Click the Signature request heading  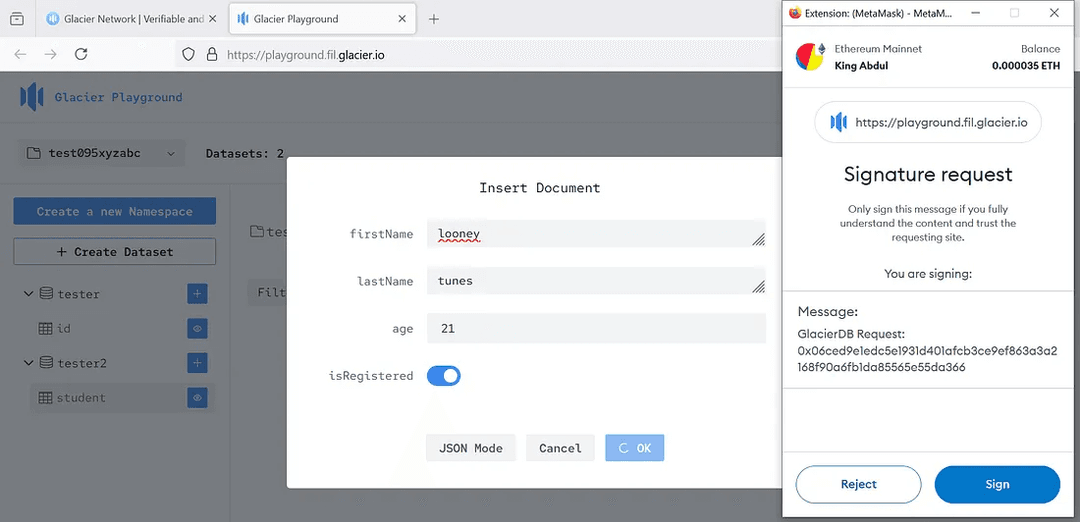(x=928, y=174)
